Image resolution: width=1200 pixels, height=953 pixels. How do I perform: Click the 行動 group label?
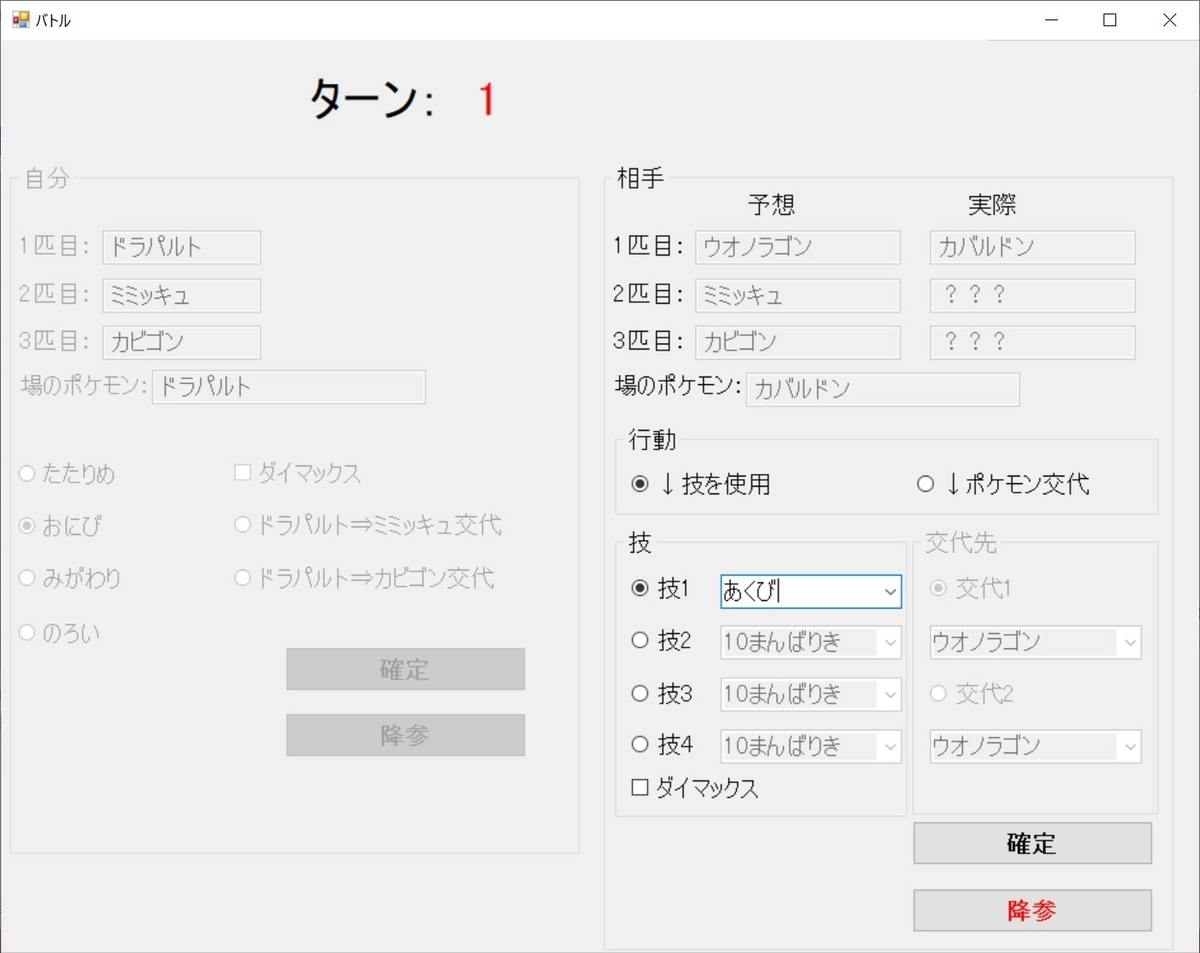(x=653, y=439)
